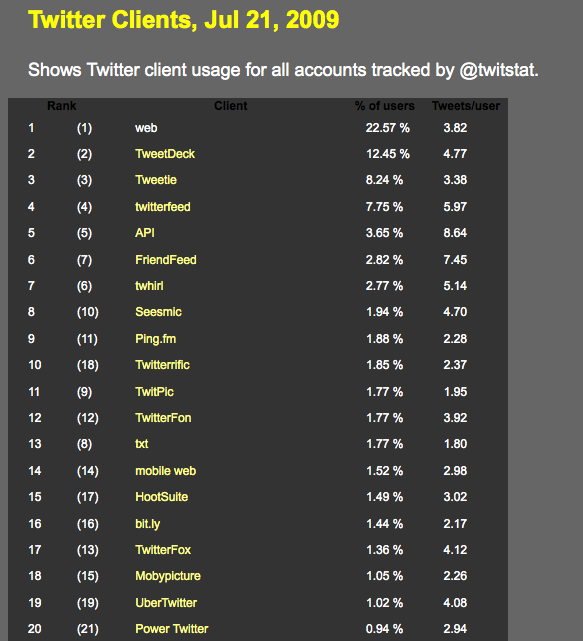
Task: Click the Power Twitter link
Action: click(172, 629)
